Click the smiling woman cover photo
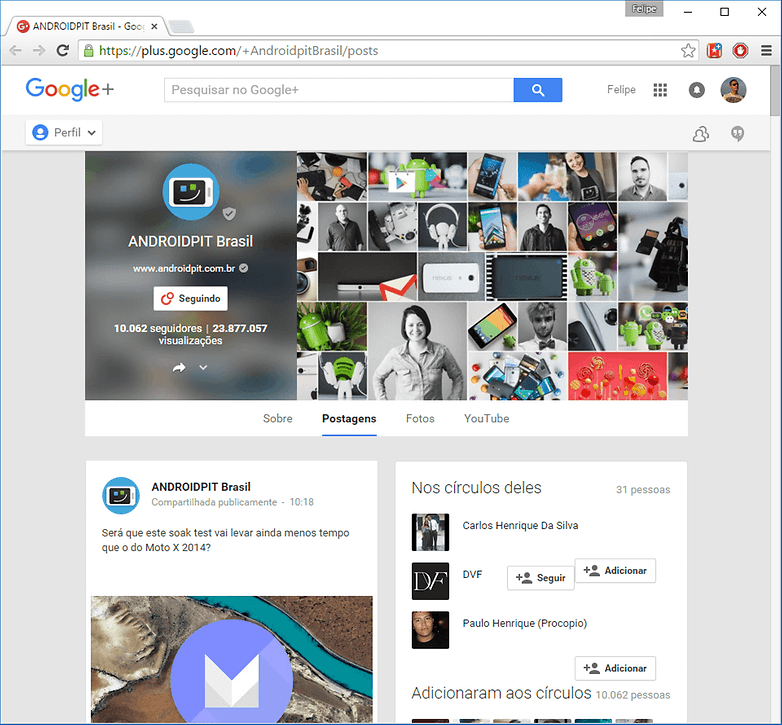This screenshot has height=725, width=782. [417, 351]
